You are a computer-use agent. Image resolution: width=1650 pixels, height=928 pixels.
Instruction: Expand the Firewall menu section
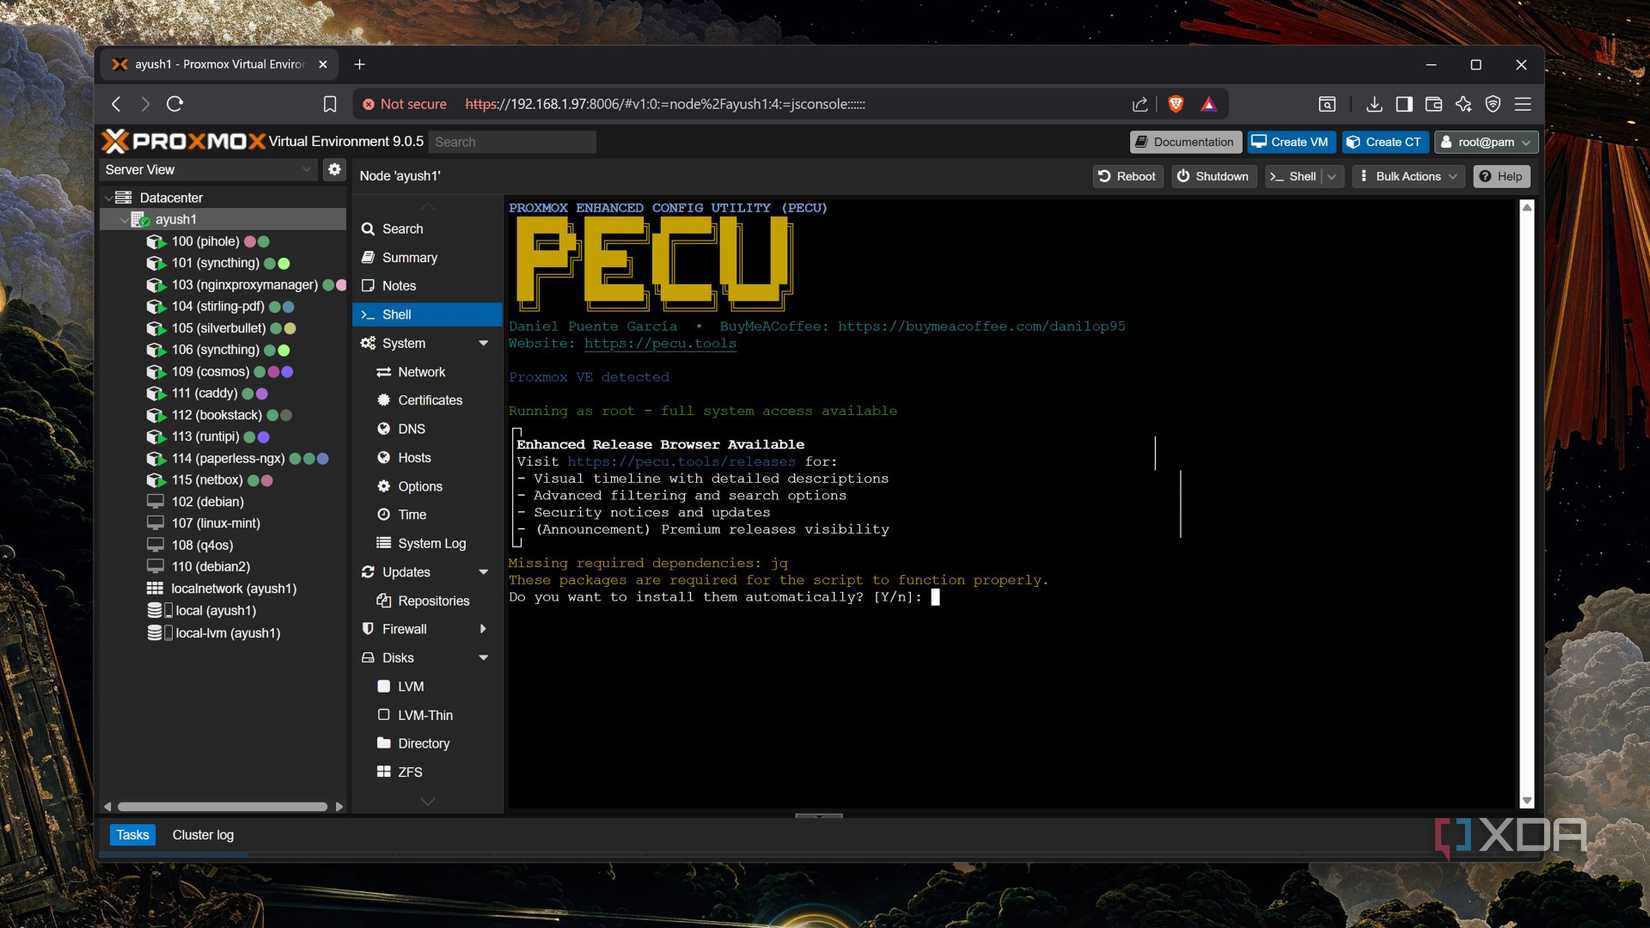pos(484,629)
